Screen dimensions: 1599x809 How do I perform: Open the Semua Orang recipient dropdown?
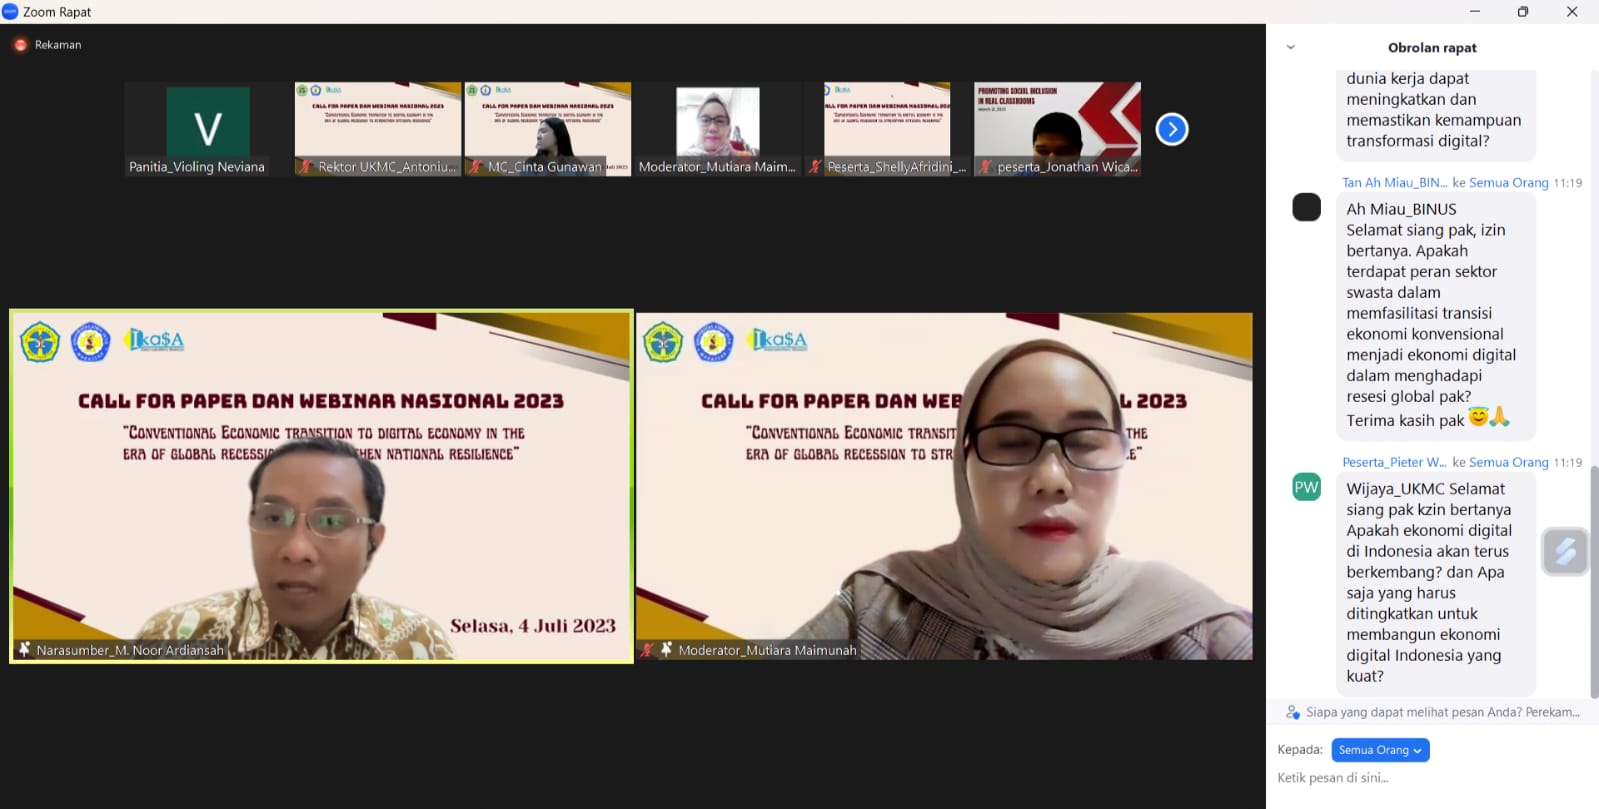pyautogui.click(x=1380, y=750)
